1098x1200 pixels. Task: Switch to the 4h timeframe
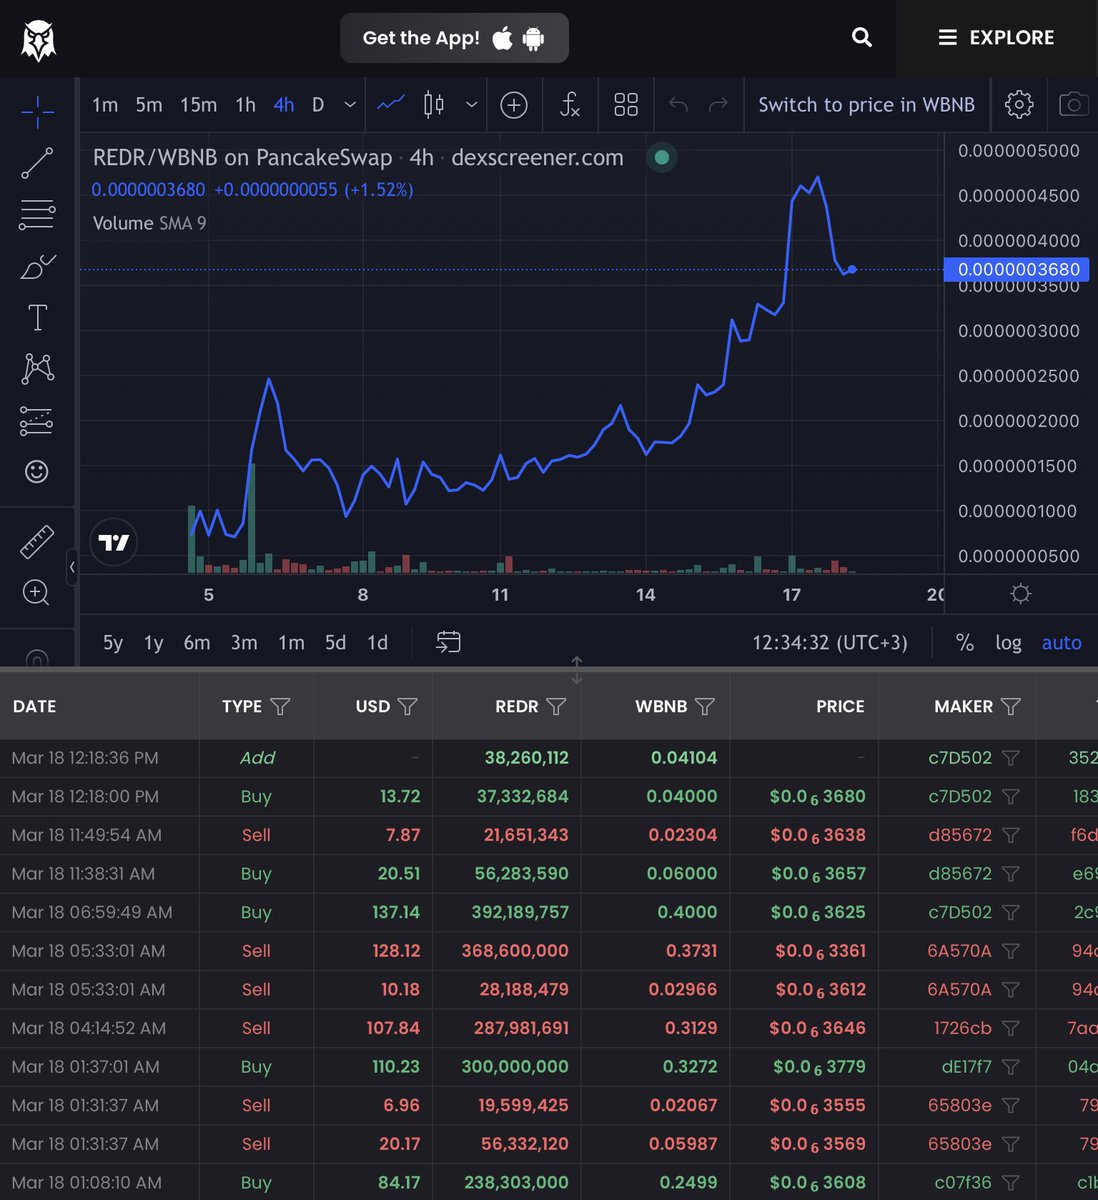(x=284, y=105)
